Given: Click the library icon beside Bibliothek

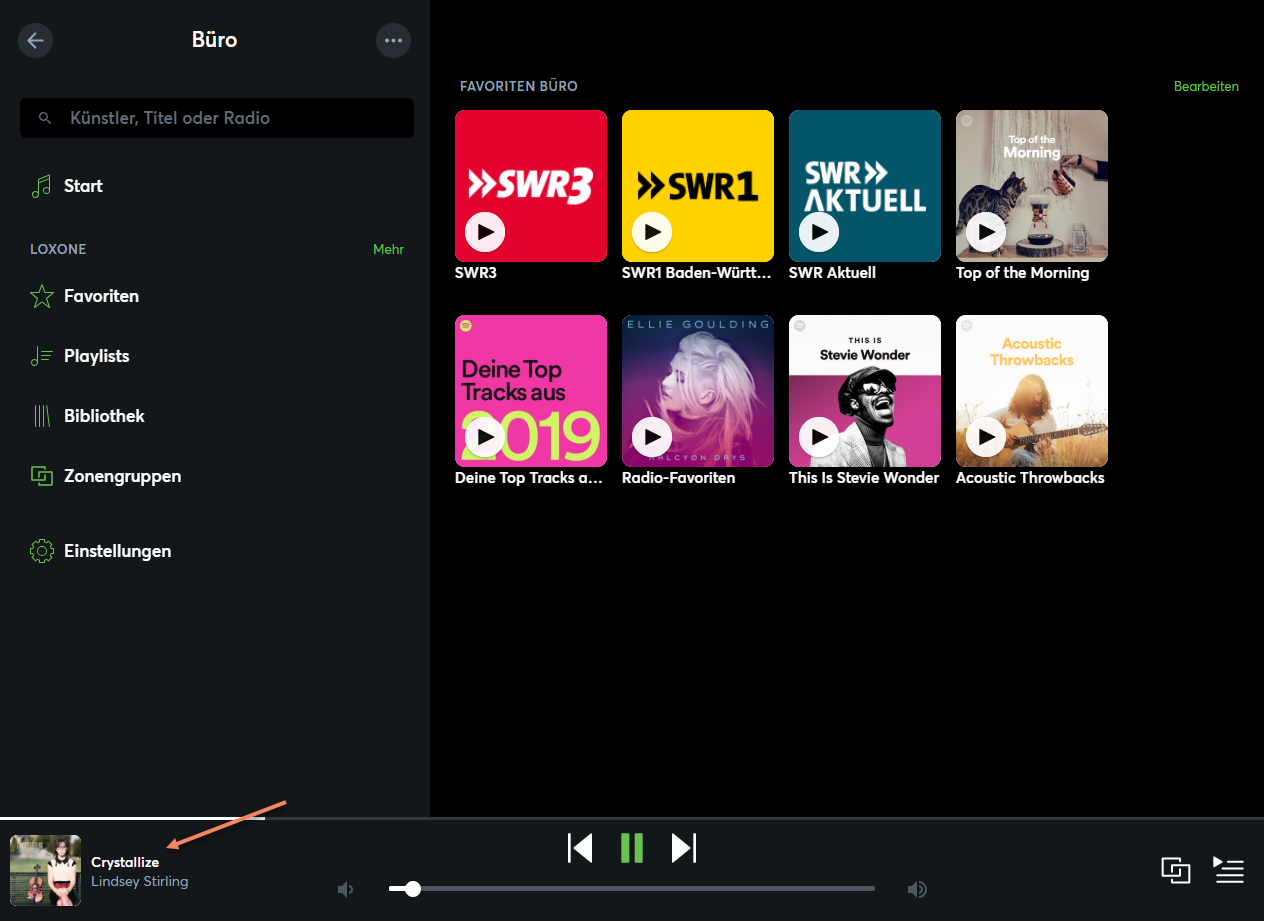Looking at the screenshot, I should coord(41,416).
